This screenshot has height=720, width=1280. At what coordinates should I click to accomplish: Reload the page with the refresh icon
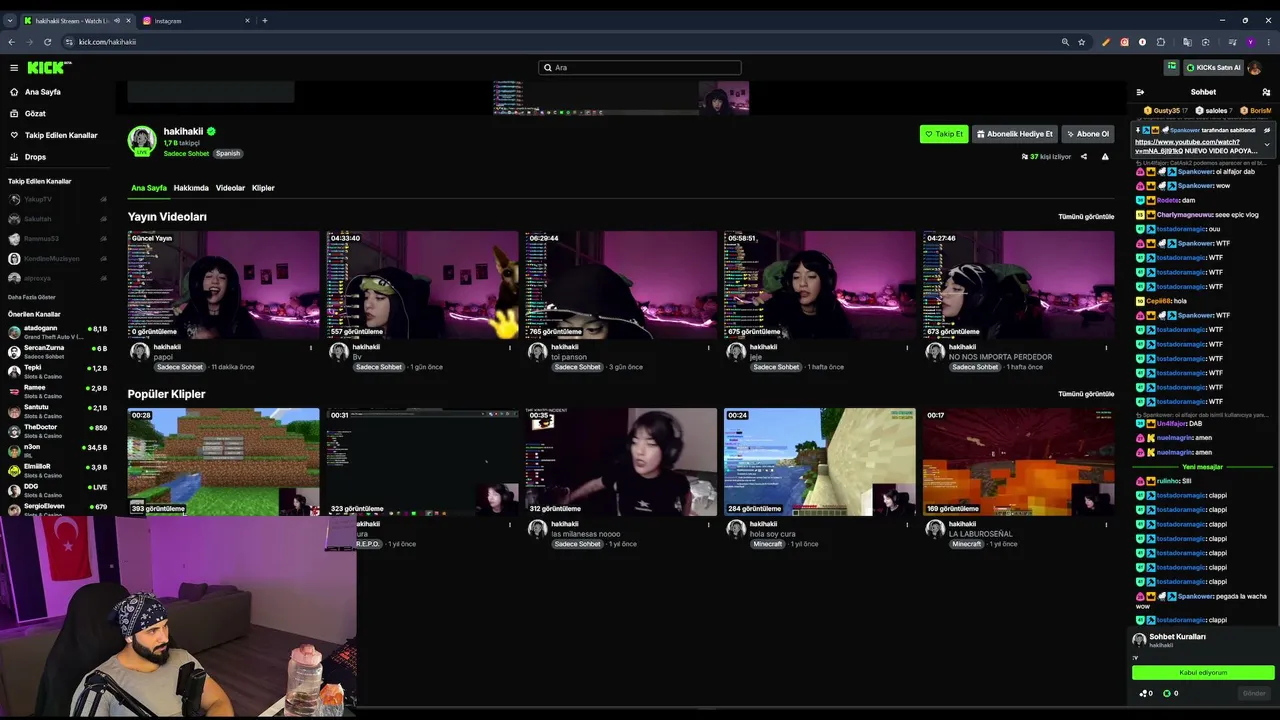pos(47,42)
